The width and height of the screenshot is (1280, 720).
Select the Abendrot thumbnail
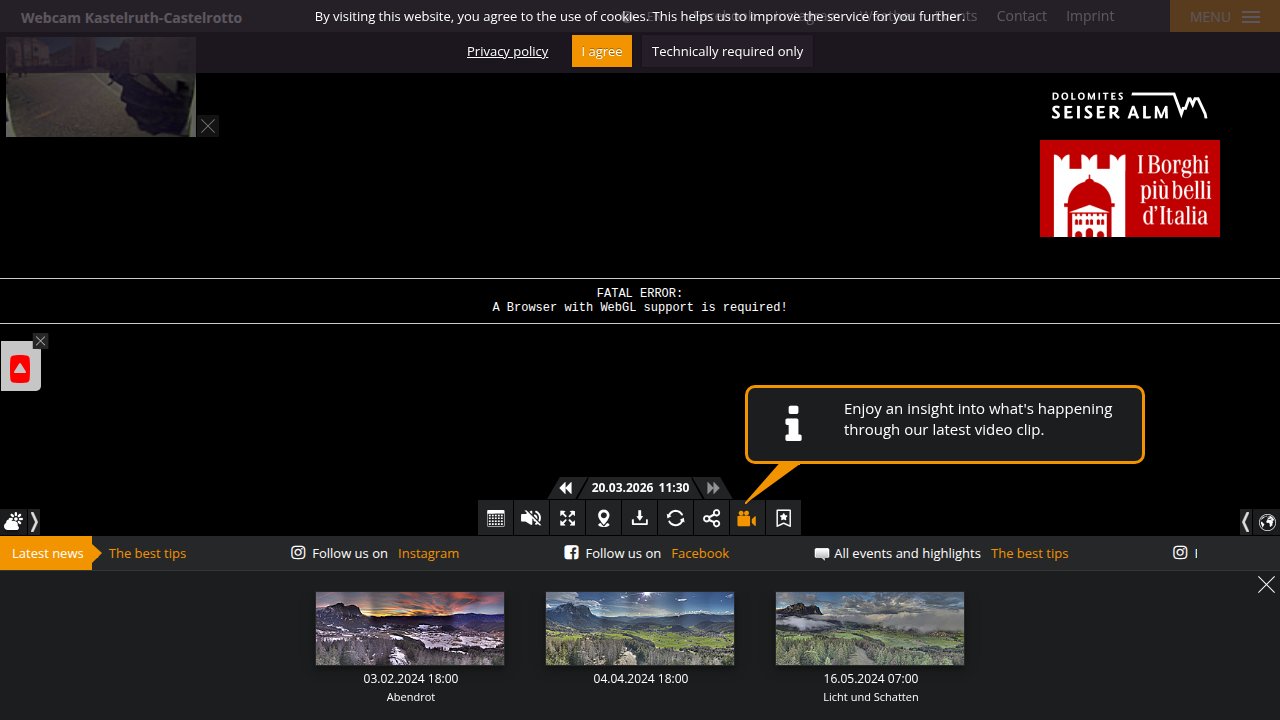coord(410,628)
